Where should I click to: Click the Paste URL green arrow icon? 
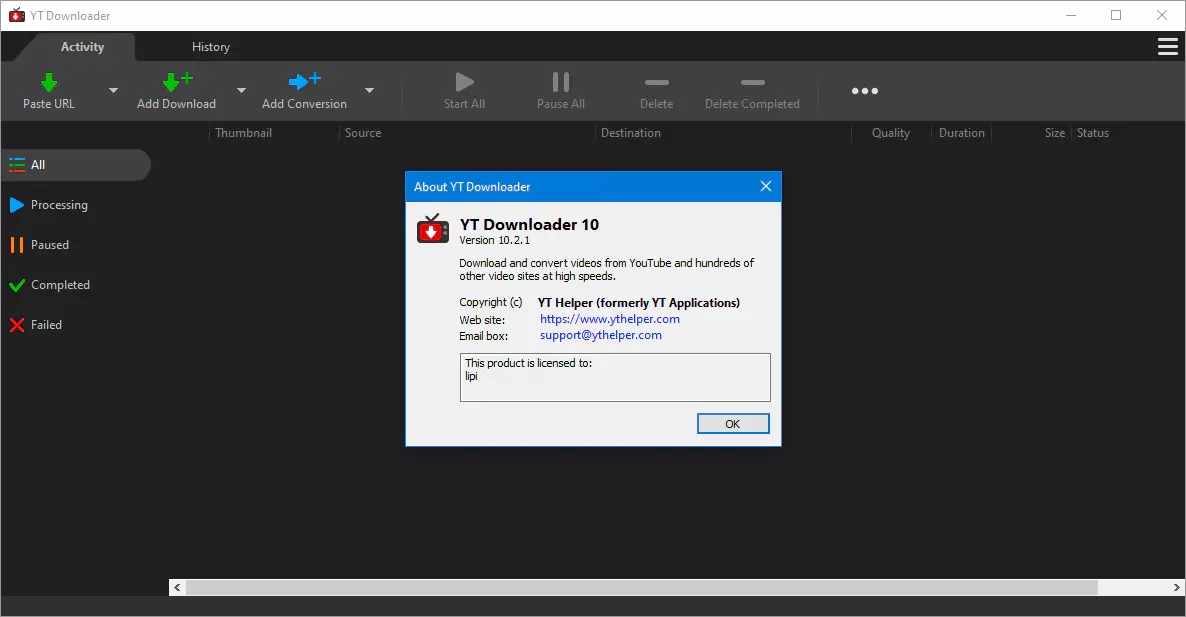click(48, 82)
